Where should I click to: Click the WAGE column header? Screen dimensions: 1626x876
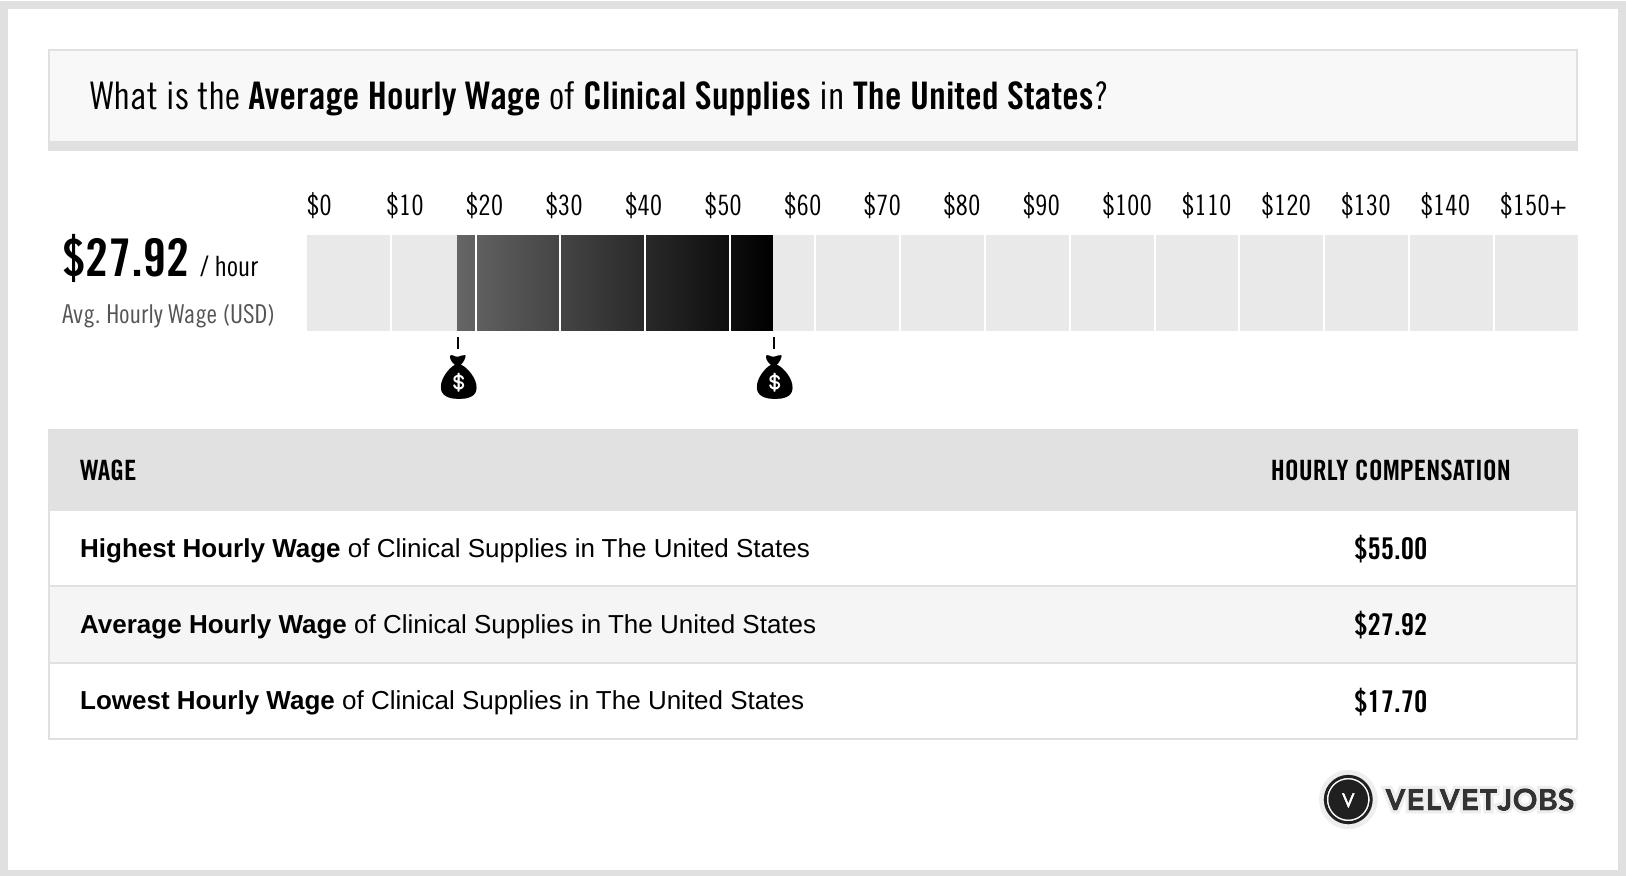coord(108,471)
